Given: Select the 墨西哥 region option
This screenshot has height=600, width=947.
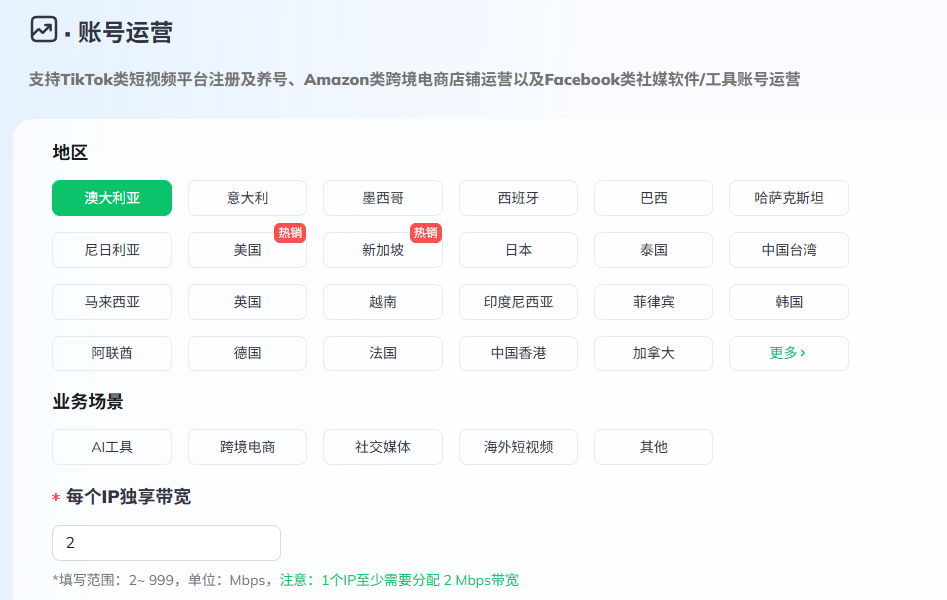Looking at the screenshot, I should pos(383,198).
